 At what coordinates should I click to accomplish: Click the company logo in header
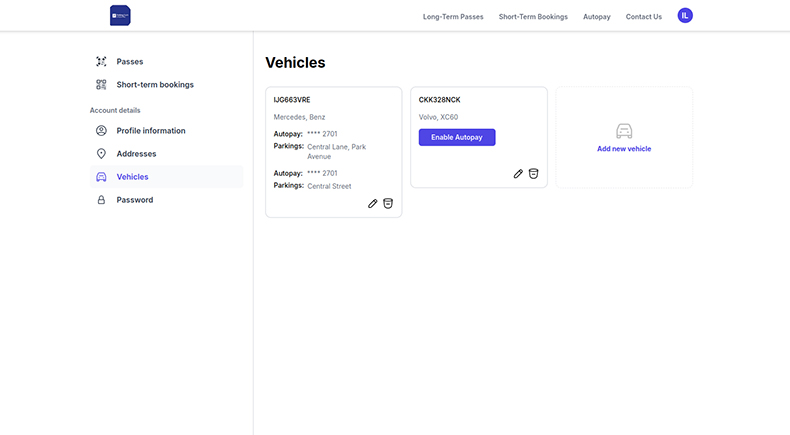[x=121, y=16]
